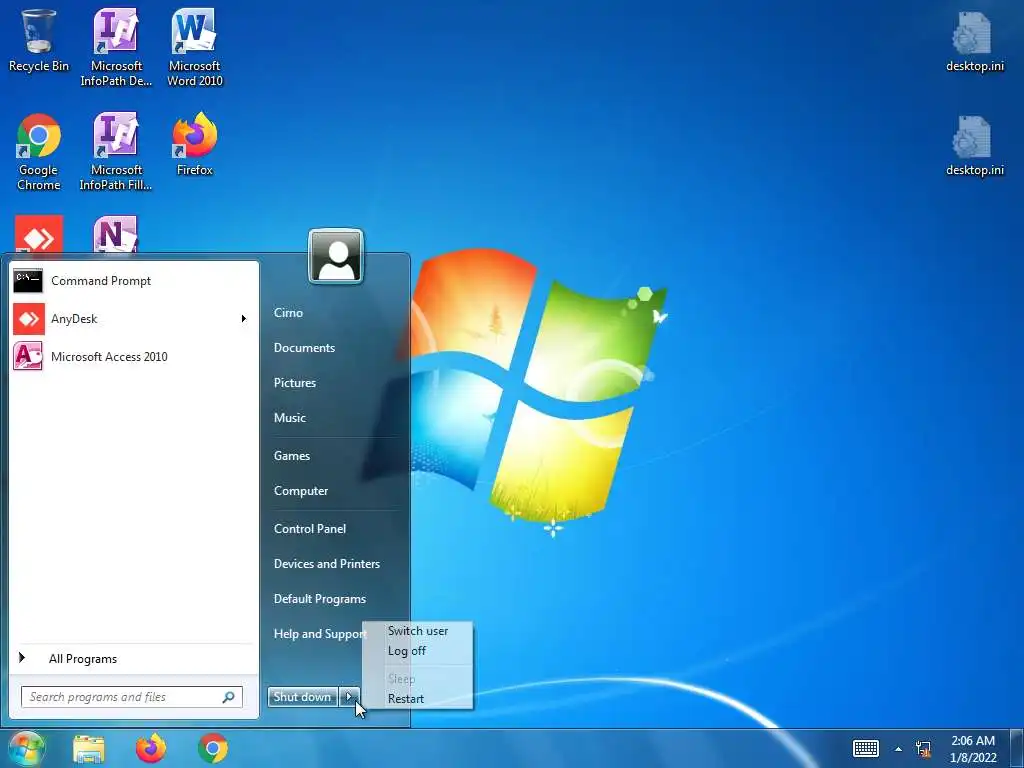Viewport: 1024px width, 768px height.
Task: Click the Shut down button
Action: tap(302, 697)
